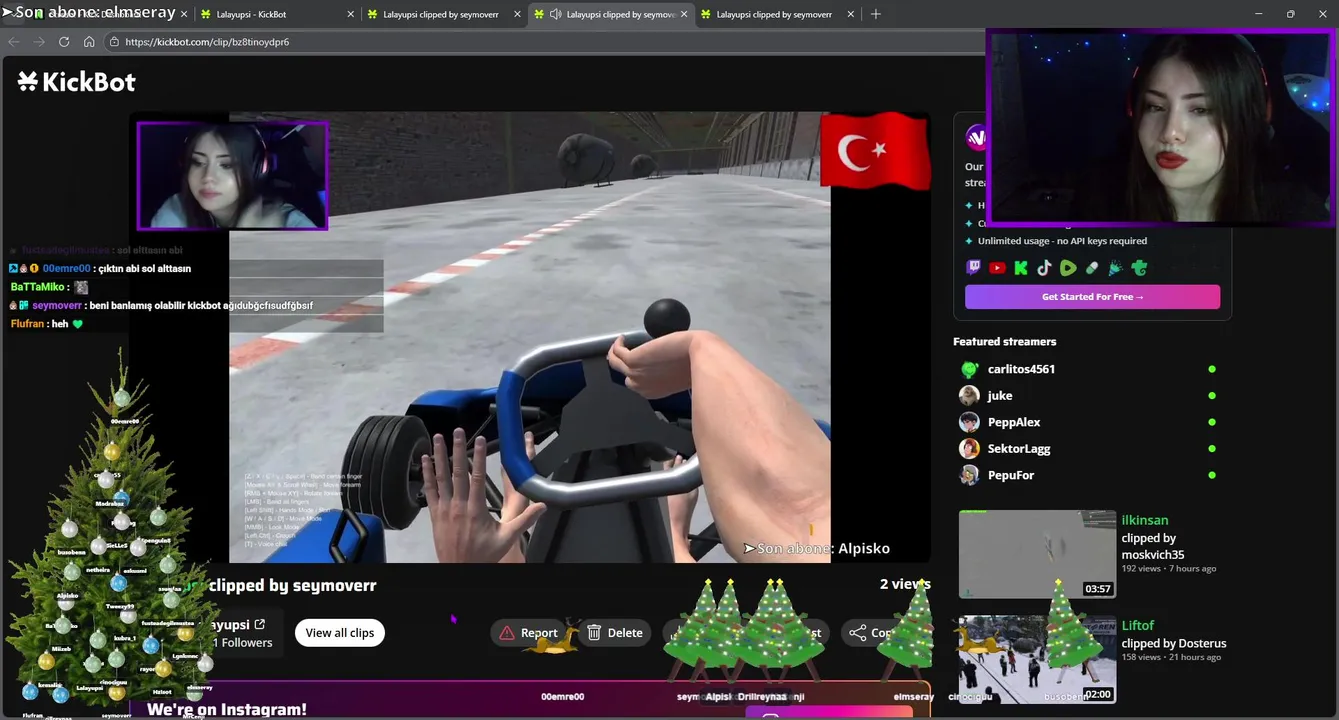Image resolution: width=1339 pixels, height=720 pixels.
Task: Open juke's avatar in Featured streamers
Action: pos(969,396)
